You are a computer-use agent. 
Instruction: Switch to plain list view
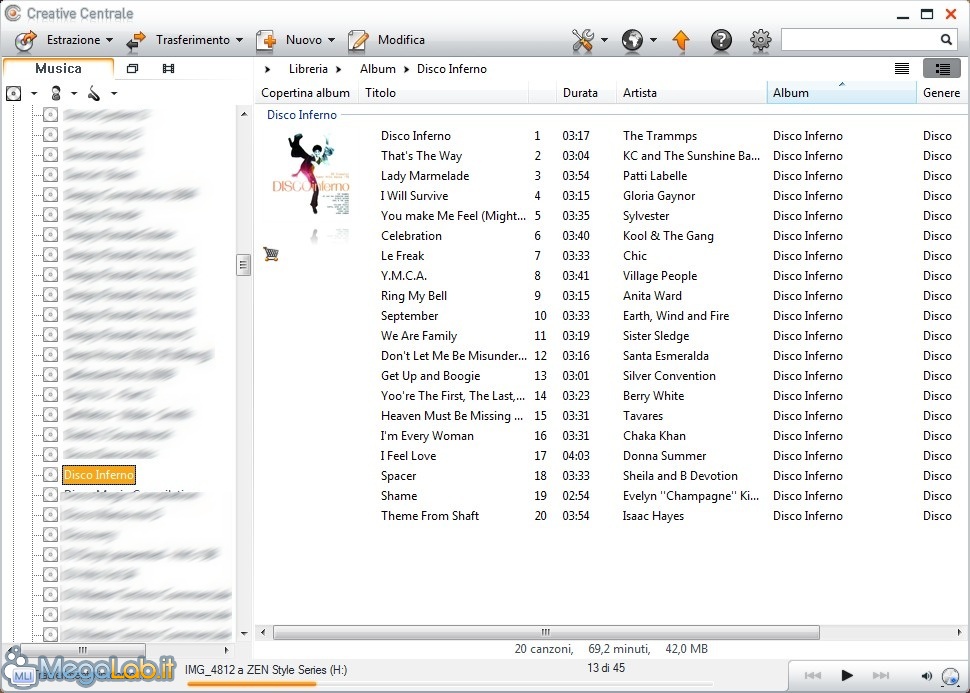tap(902, 69)
